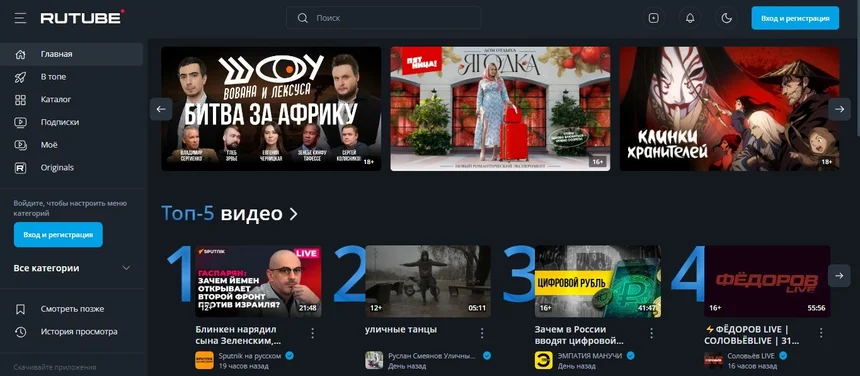Click the bookmark icon beside Смотреть позже
This screenshot has height=376, width=860.
point(20,309)
